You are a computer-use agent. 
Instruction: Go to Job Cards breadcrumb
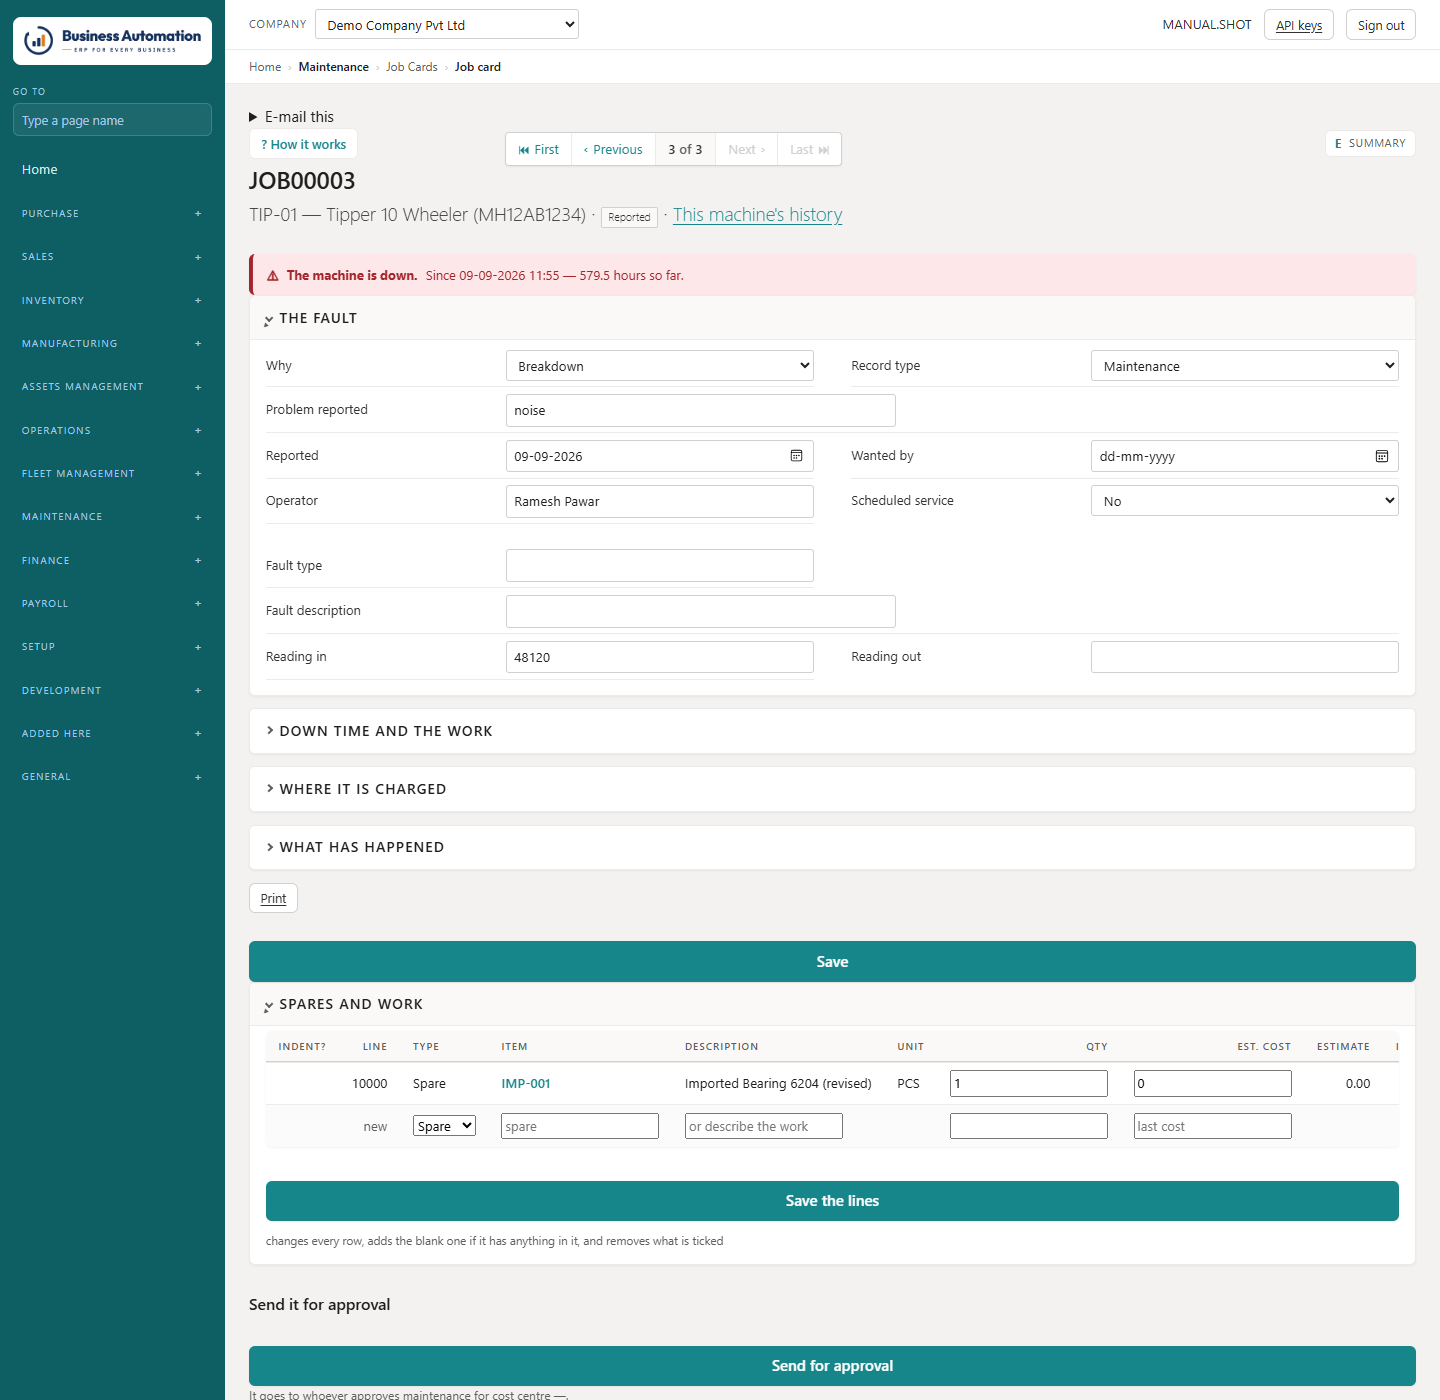(x=412, y=67)
